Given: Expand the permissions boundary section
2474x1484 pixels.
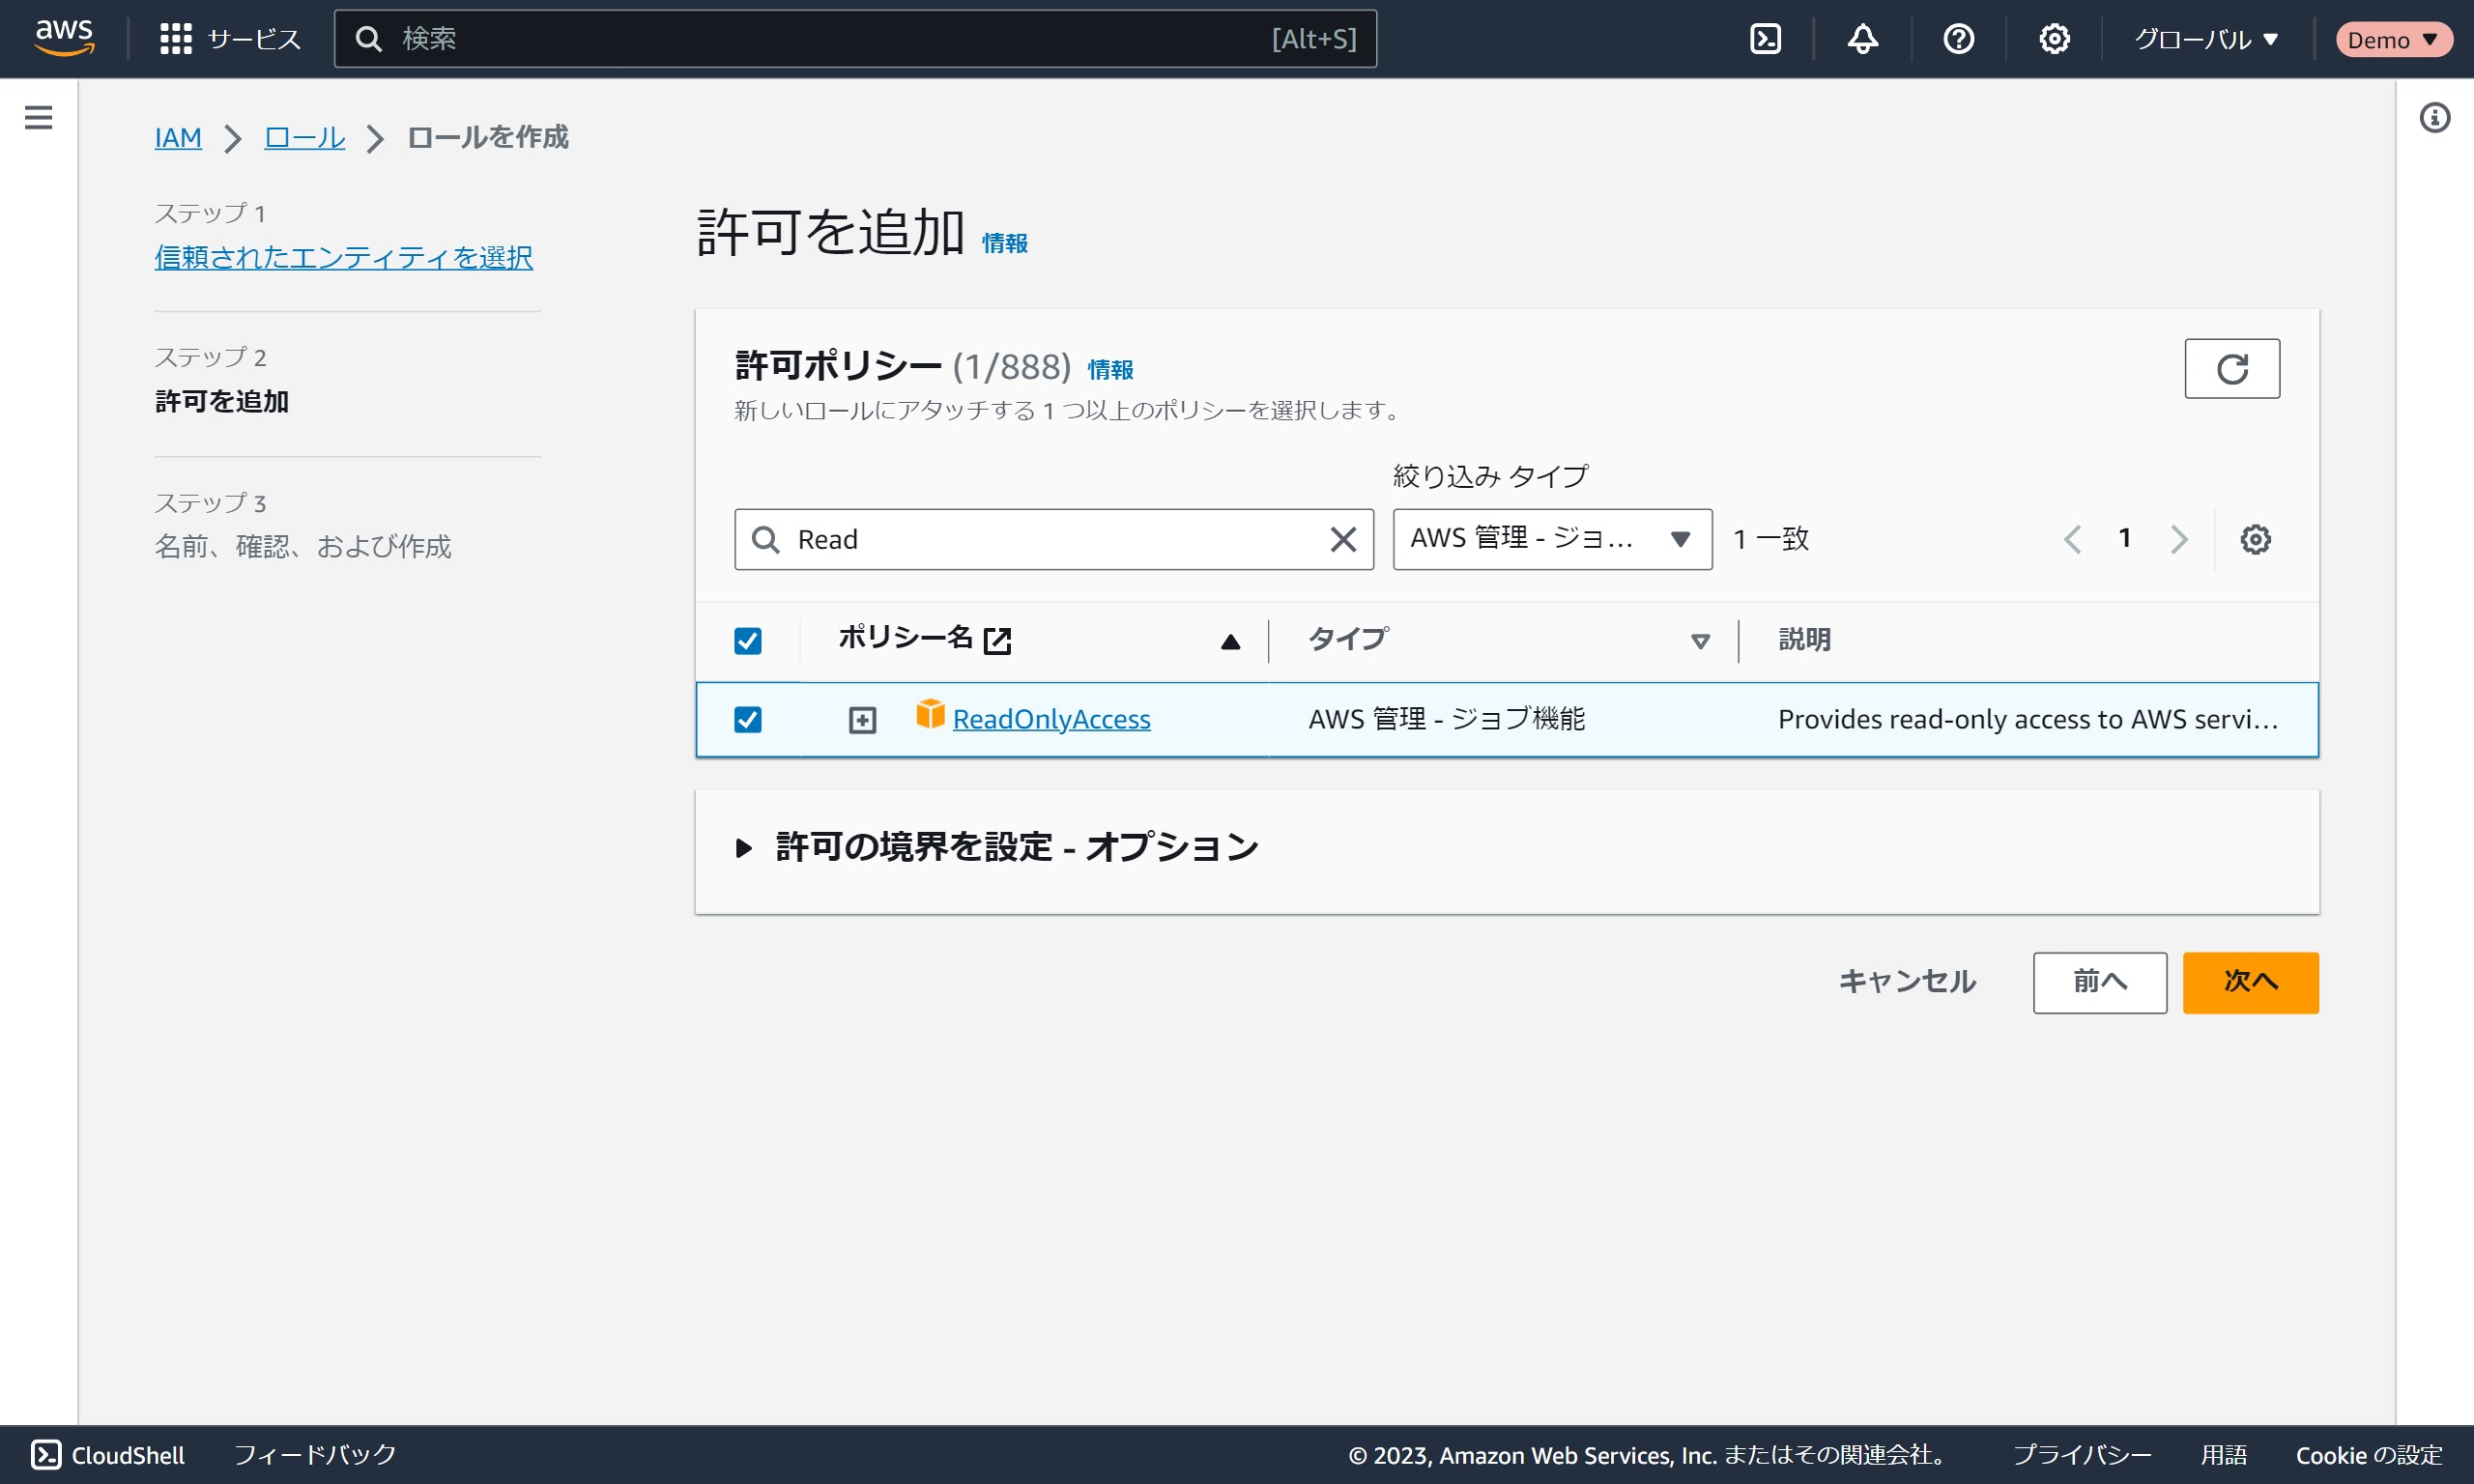Looking at the screenshot, I should point(743,848).
